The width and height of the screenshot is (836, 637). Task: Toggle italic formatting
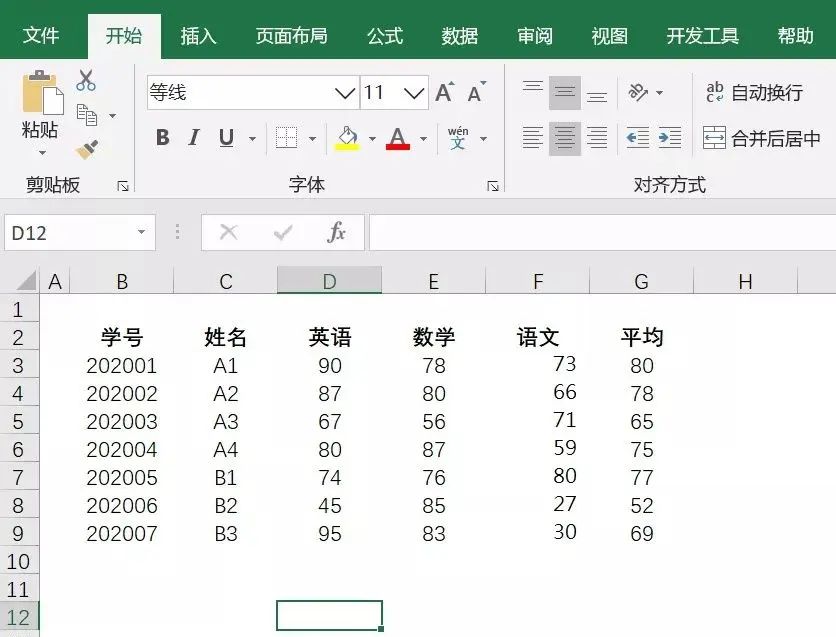pos(193,137)
